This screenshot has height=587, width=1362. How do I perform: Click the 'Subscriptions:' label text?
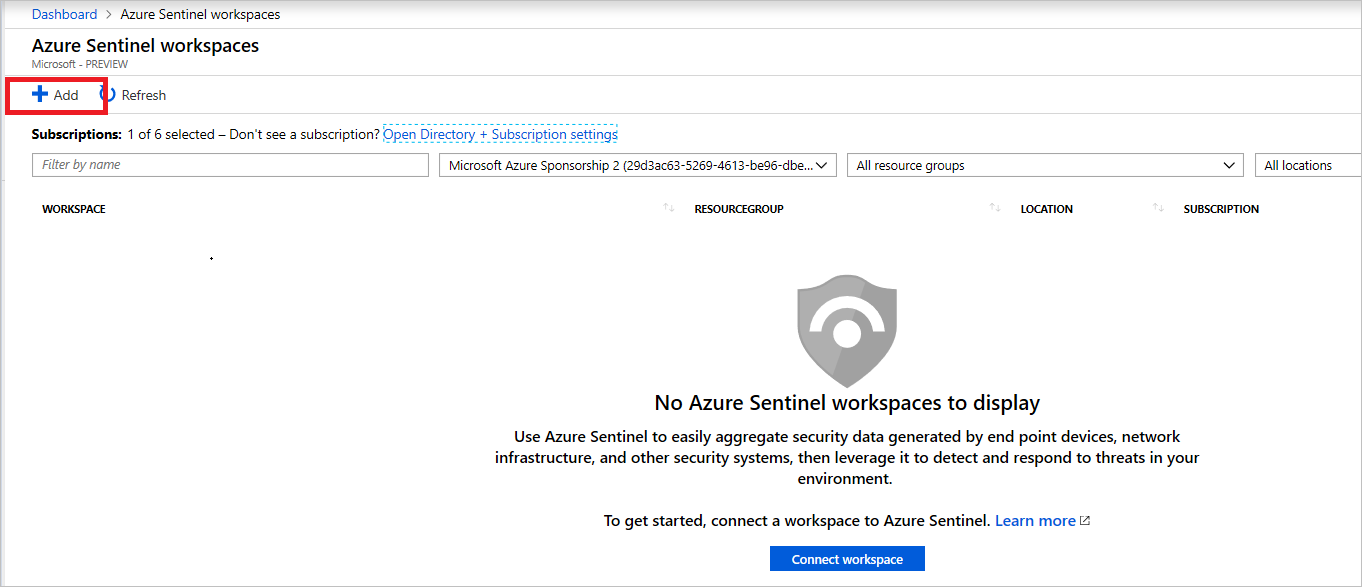[x=77, y=134]
